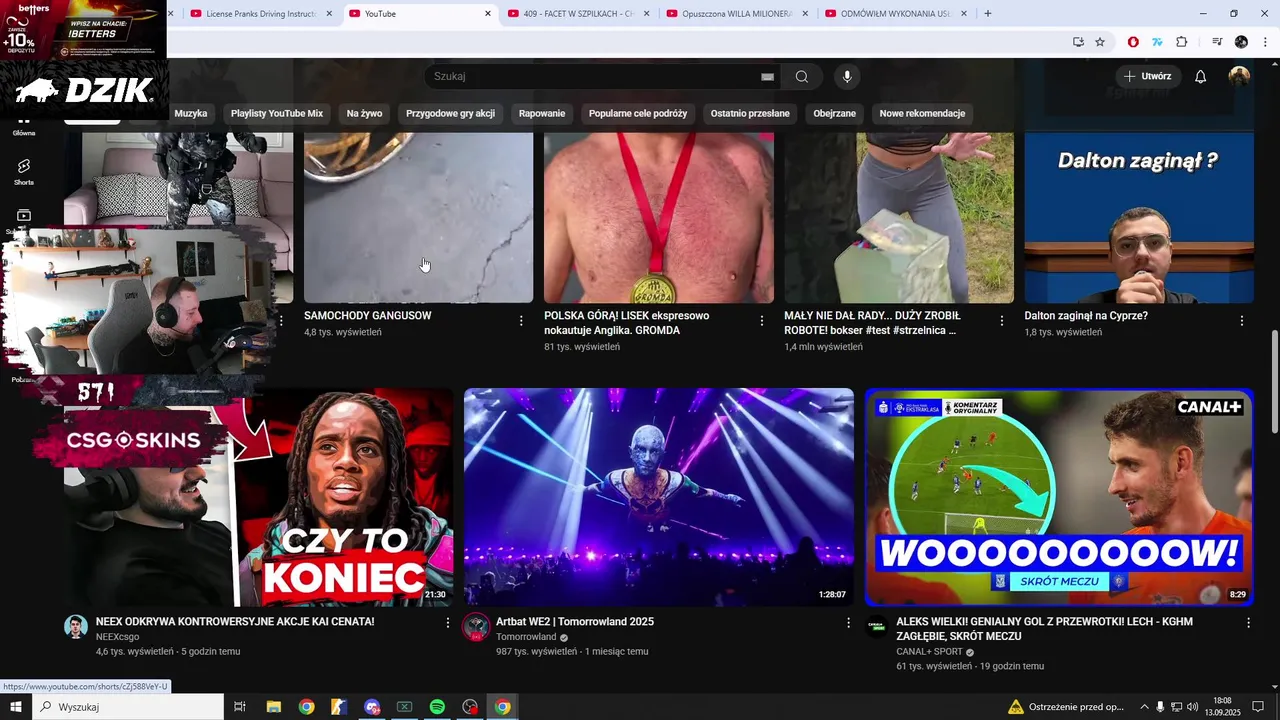Open the red Opera-style extension icon
Viewport: 1280px width, 720px height.
point(1133,42)
